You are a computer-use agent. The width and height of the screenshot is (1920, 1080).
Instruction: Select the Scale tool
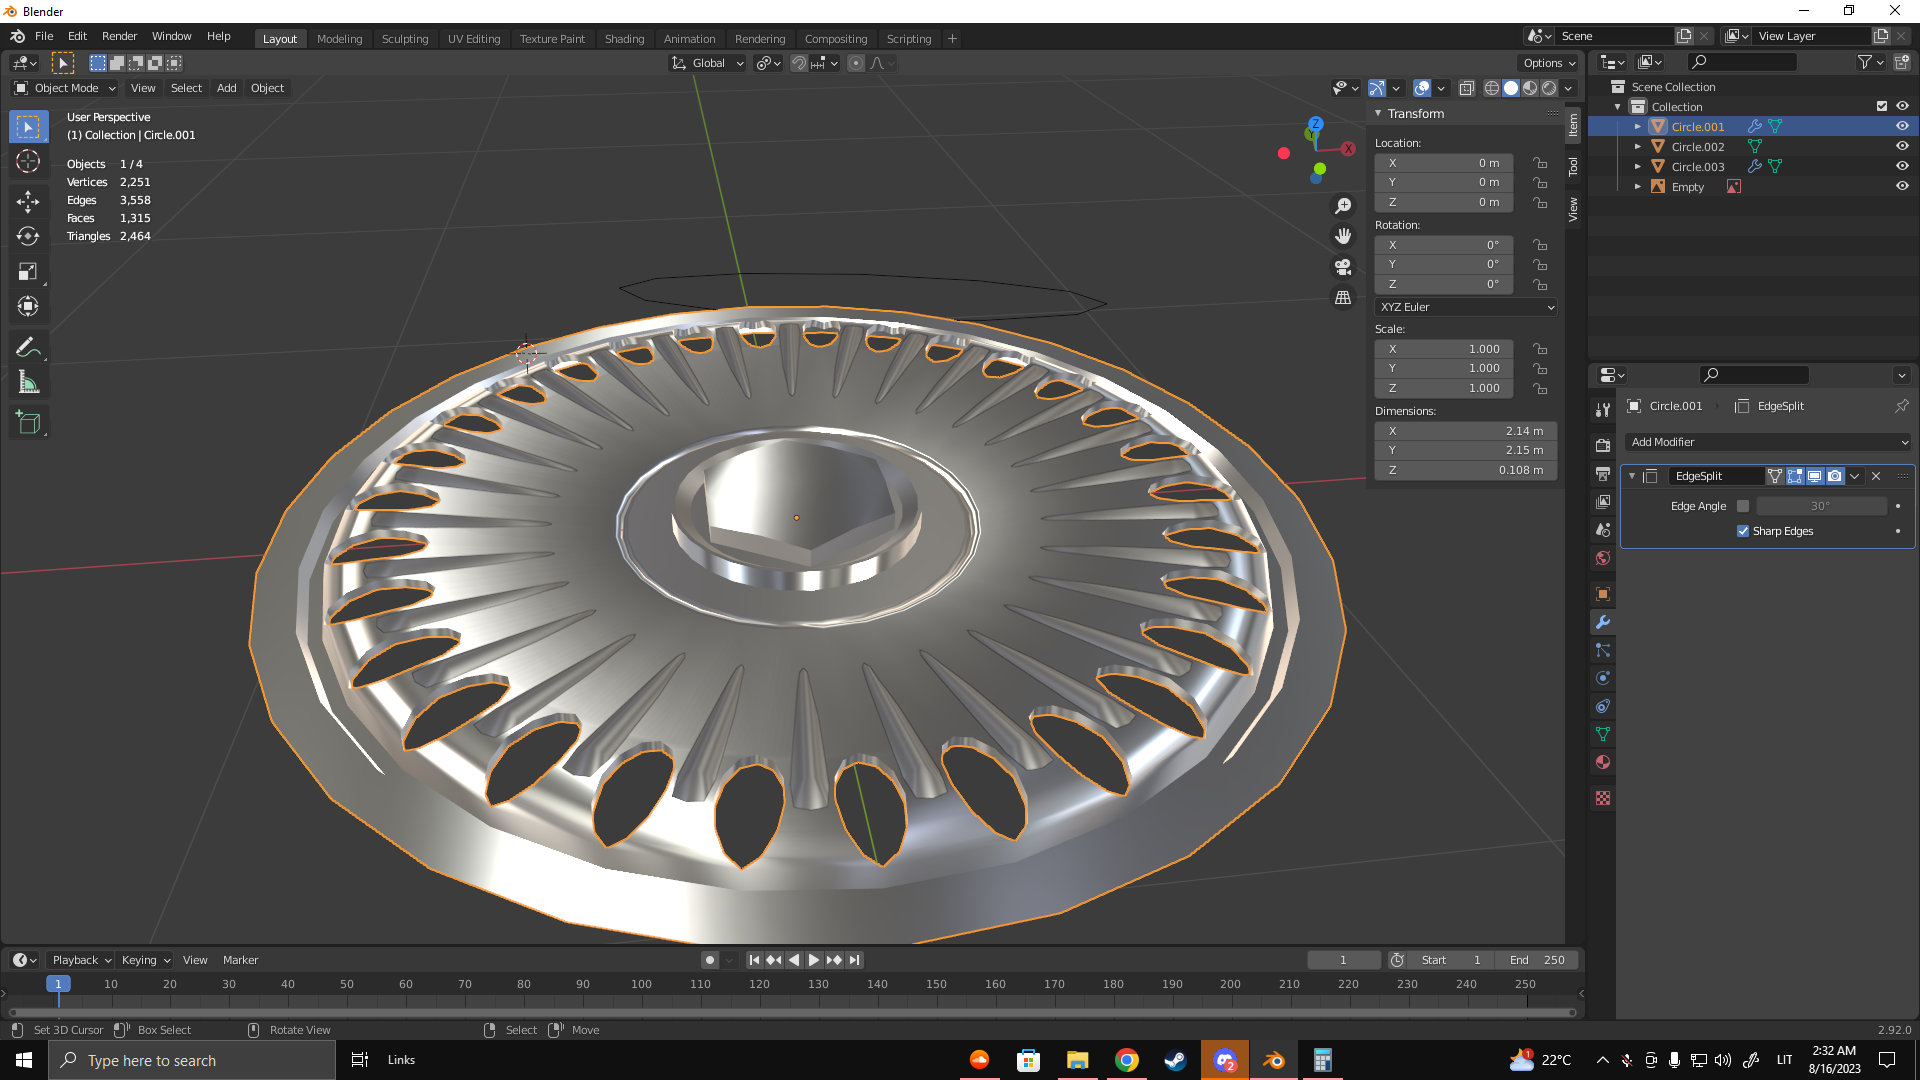point(28,271)
